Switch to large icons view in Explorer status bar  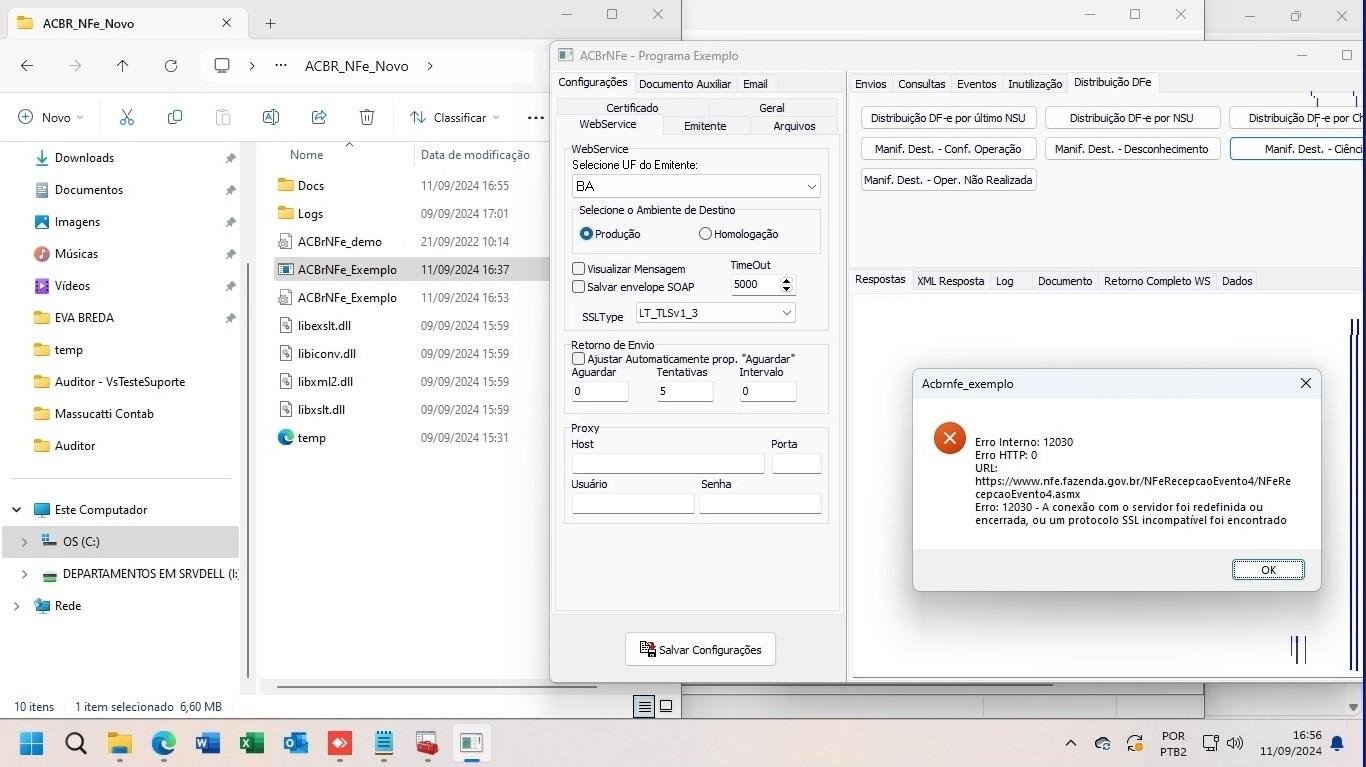click(x=666, y=706)
